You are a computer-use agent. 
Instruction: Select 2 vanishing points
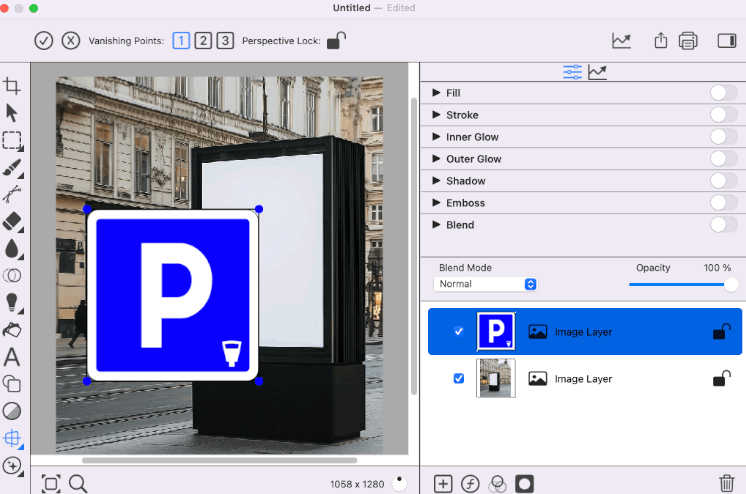[x=203, y=41]
